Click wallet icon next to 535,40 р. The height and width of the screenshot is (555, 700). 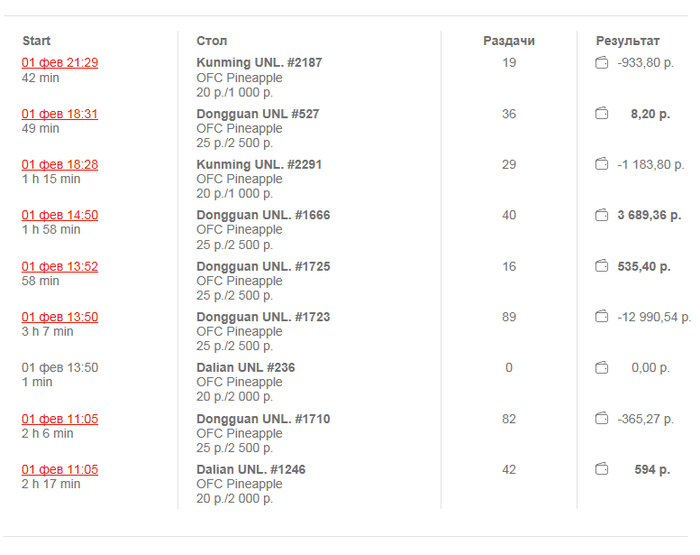click(x=602, y=266)
